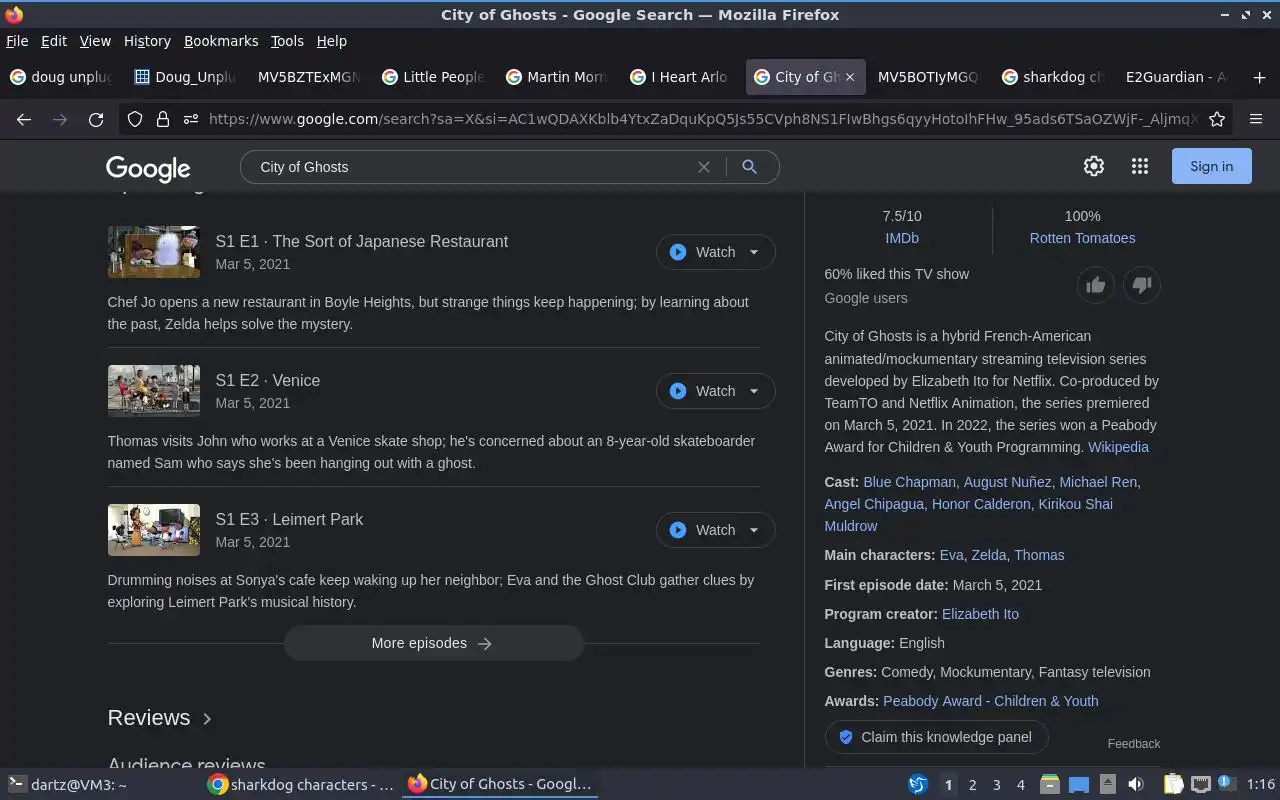Click the thumbs up icon
Image resolution: width=1280 pixels, height=800 pixels.
[1096, 285]
